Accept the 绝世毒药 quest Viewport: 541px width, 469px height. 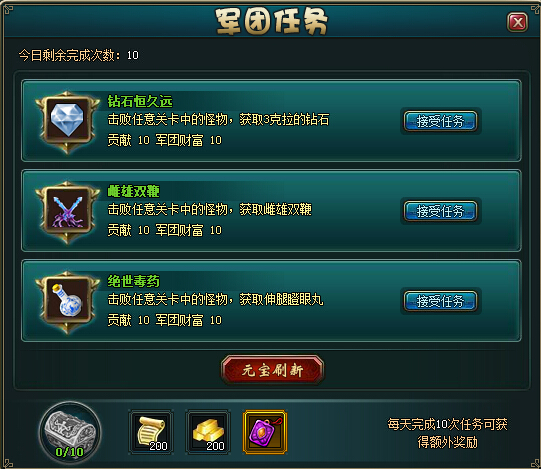(441, 301)
